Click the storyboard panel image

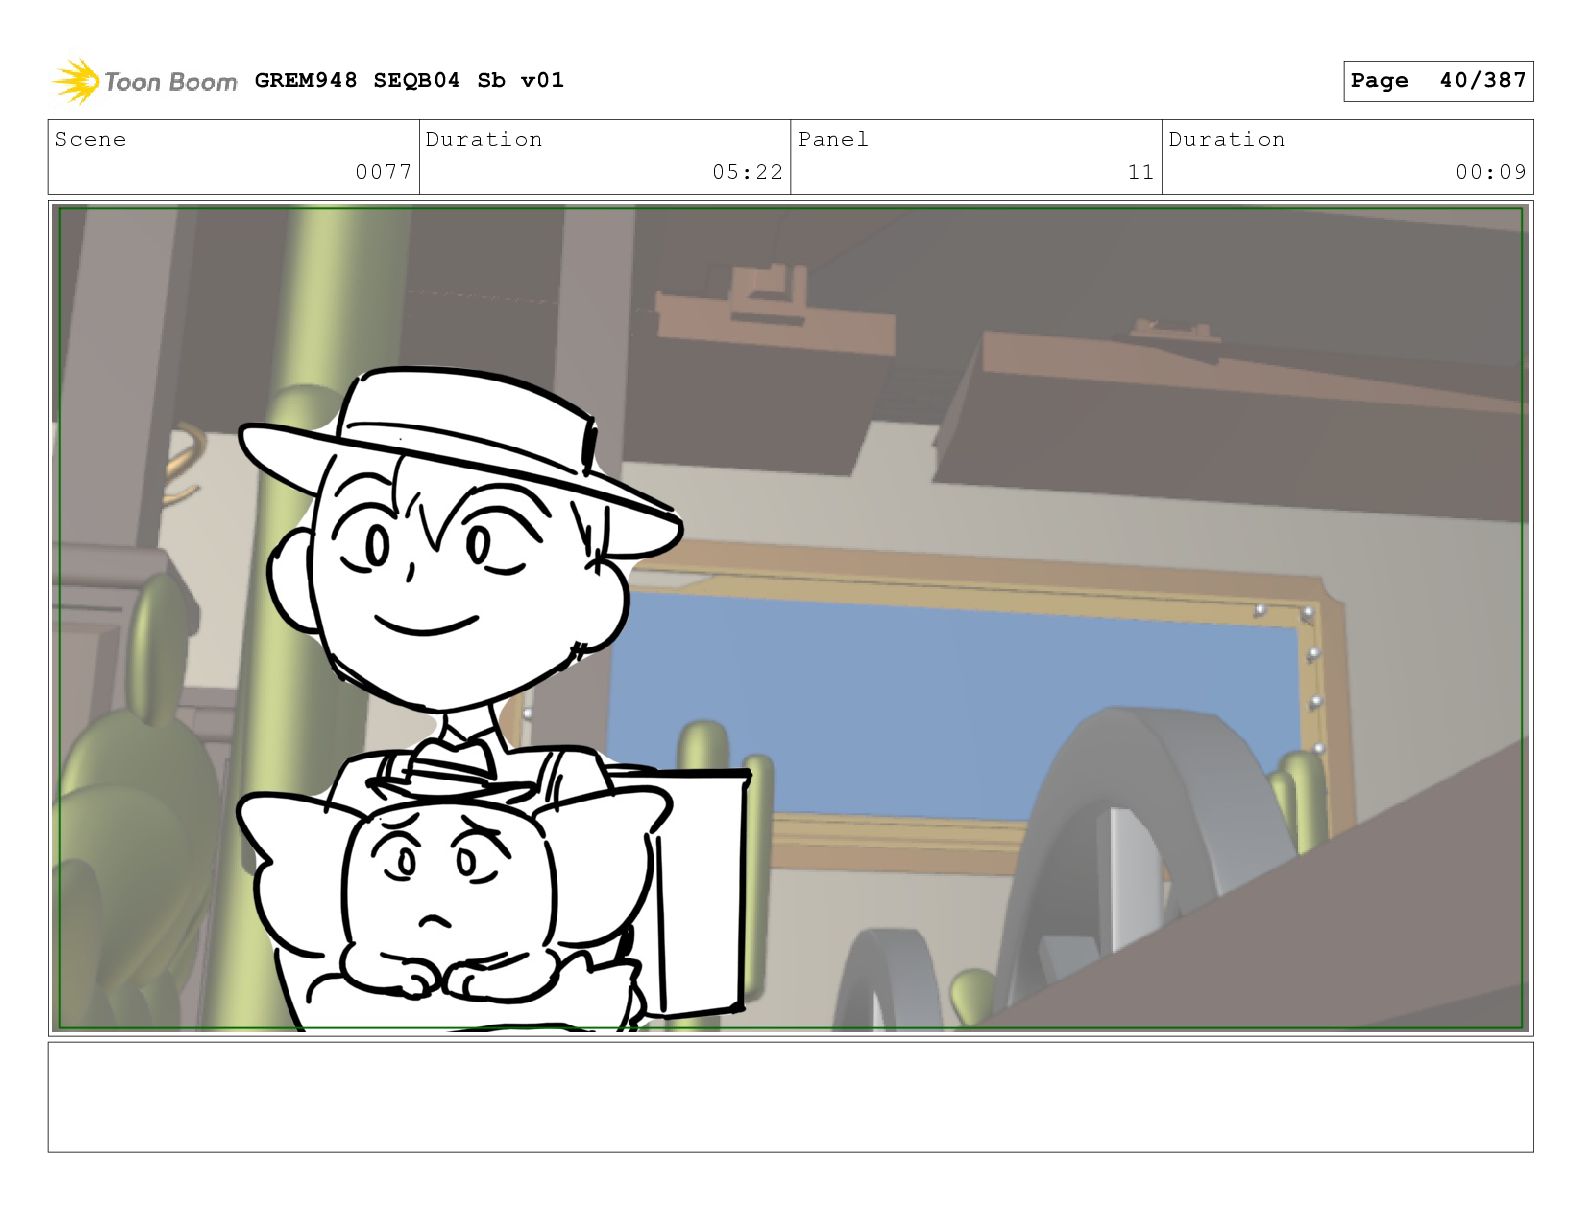(x=790, y=618)
